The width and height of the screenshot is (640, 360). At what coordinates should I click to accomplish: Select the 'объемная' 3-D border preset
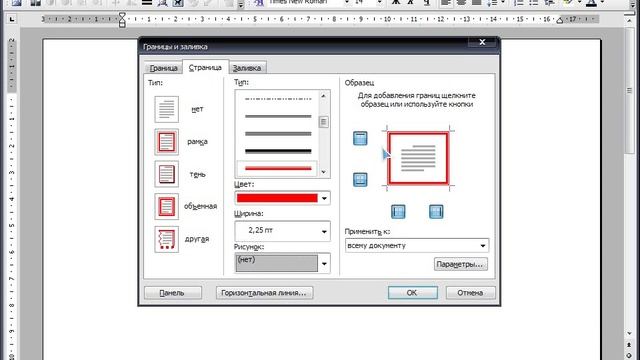(167, 206)
